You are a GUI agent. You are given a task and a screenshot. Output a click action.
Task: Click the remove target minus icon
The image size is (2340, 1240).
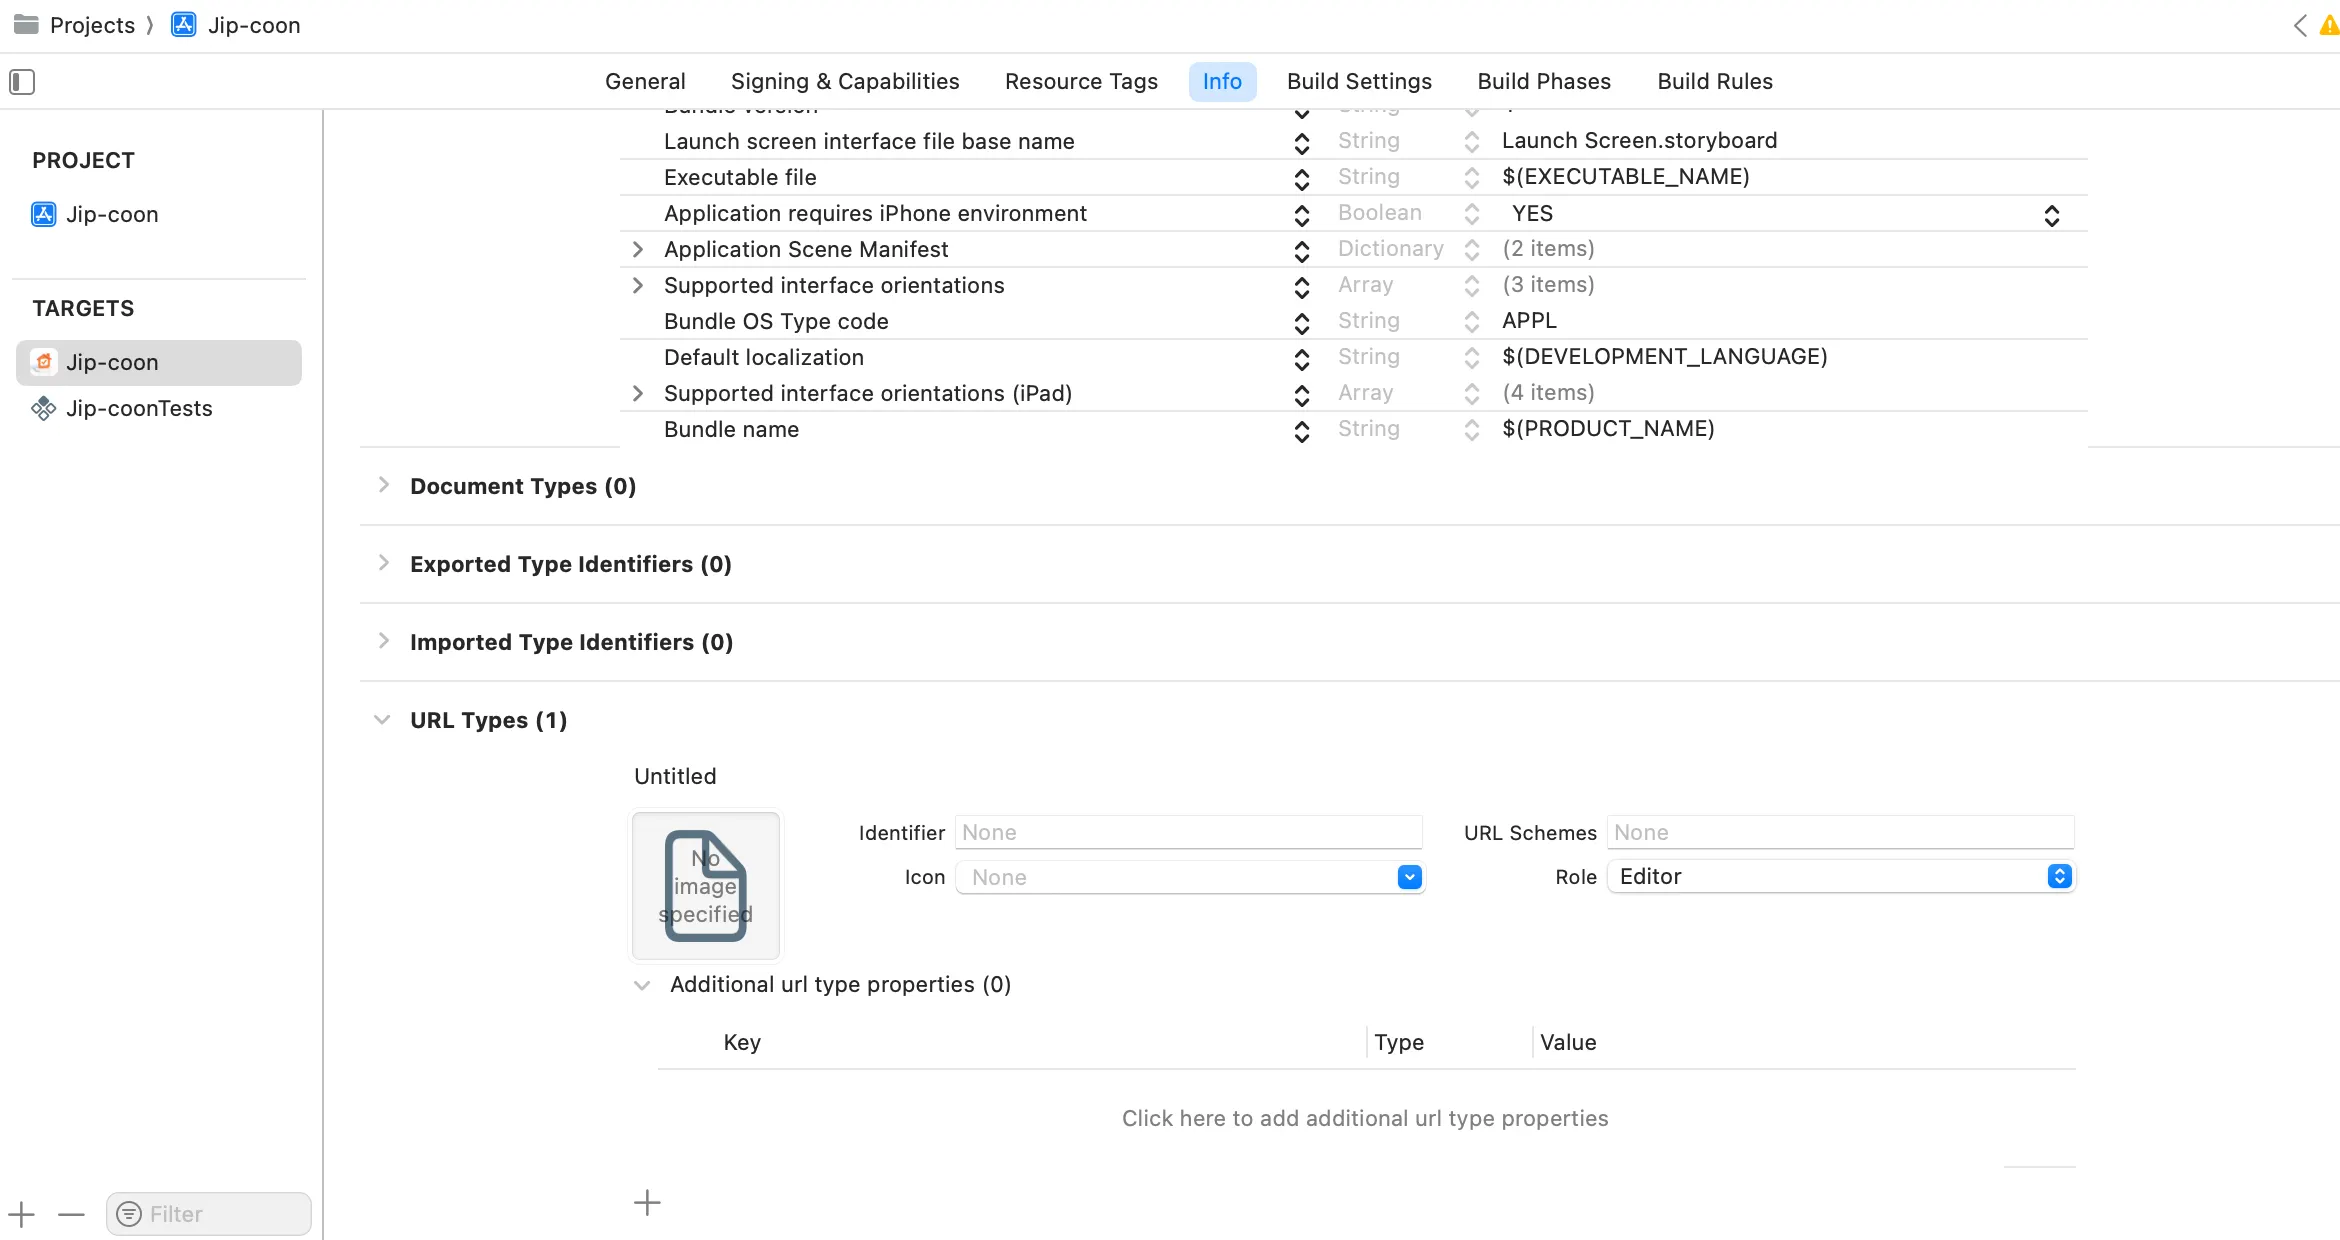pyautogui.click(x=71, y=1215)
